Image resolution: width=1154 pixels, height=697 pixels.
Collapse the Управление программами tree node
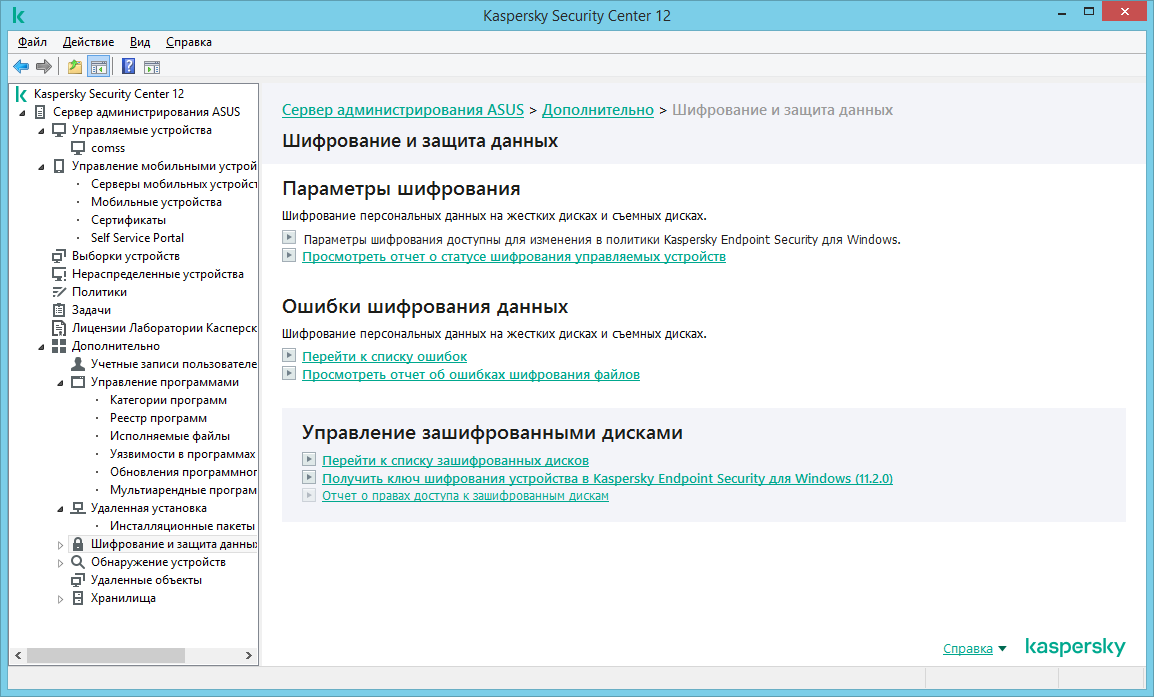tap(60, 383)
